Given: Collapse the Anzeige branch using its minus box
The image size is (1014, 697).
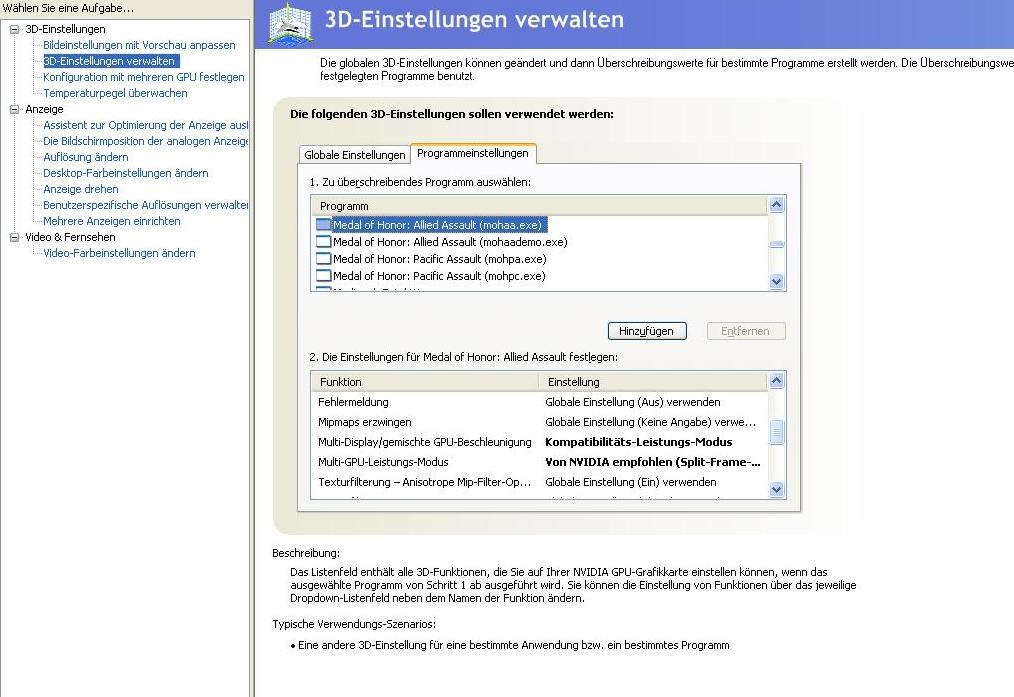Looking at the screenshot, I should click(14, 109).
